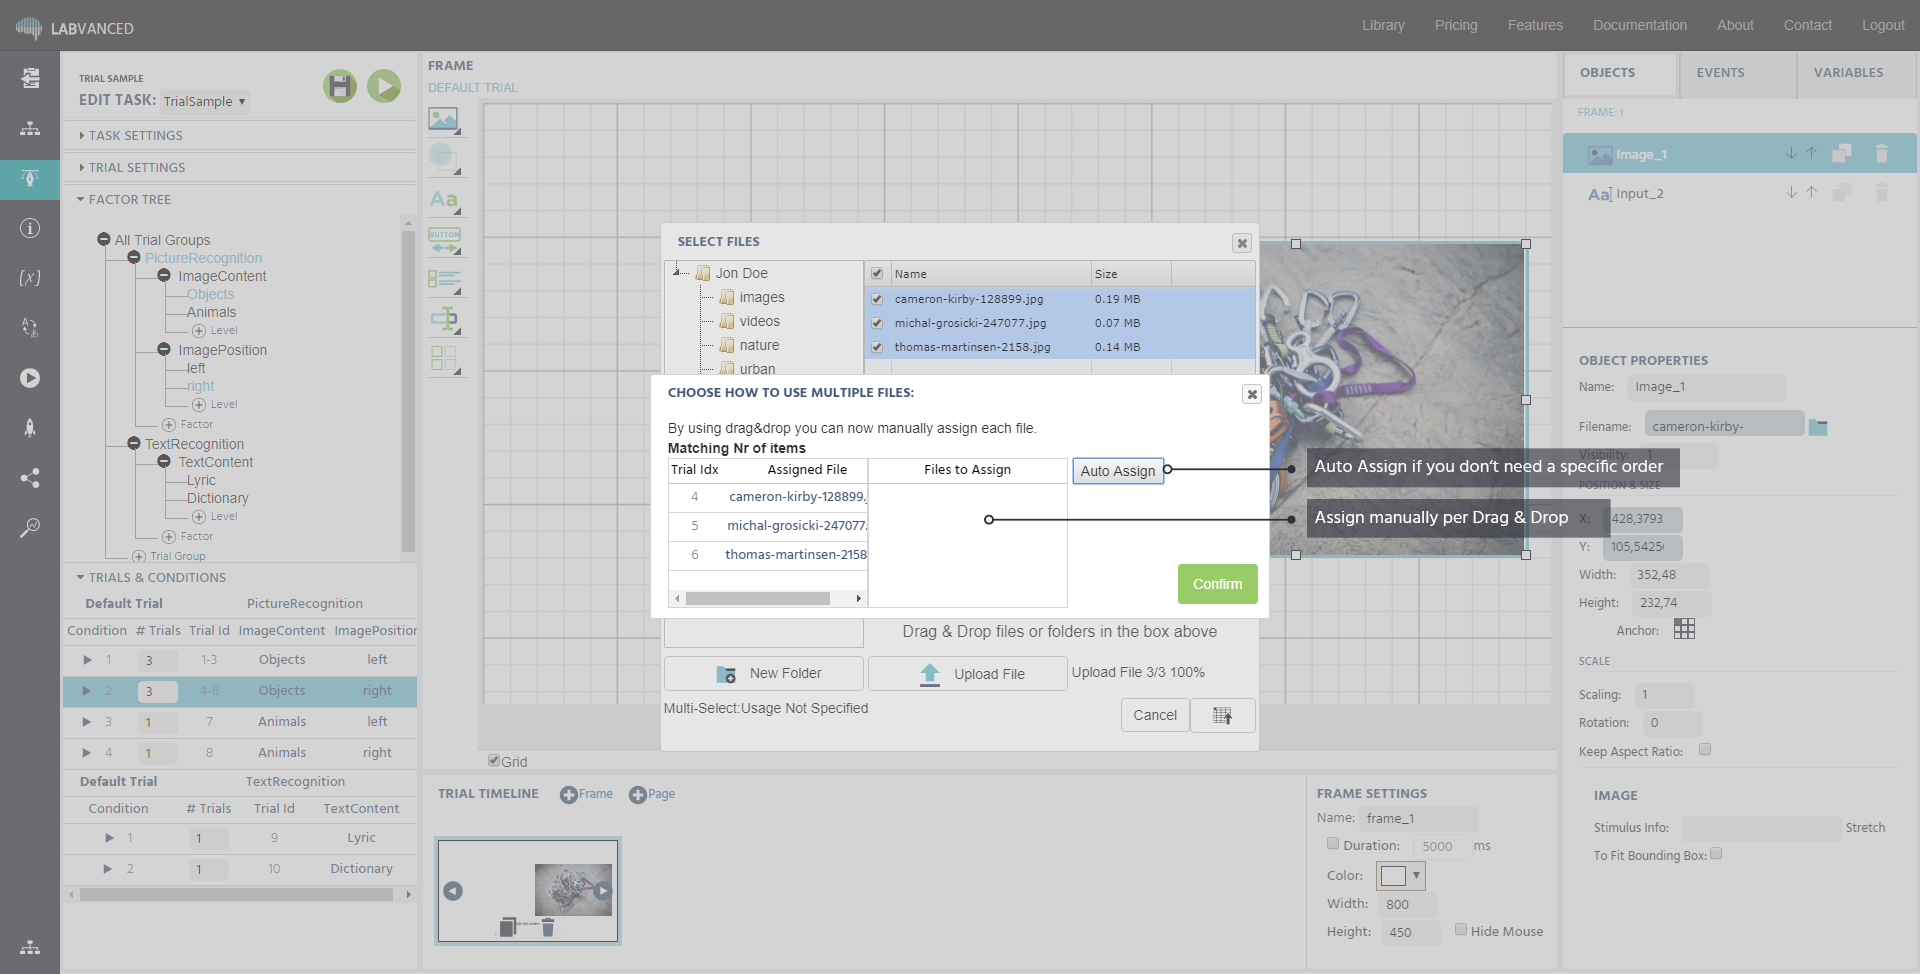Viewport: 1920px width, 974px height.
Task: Enable frame Duration checkbox
Action: click(x=1333, y=843)
